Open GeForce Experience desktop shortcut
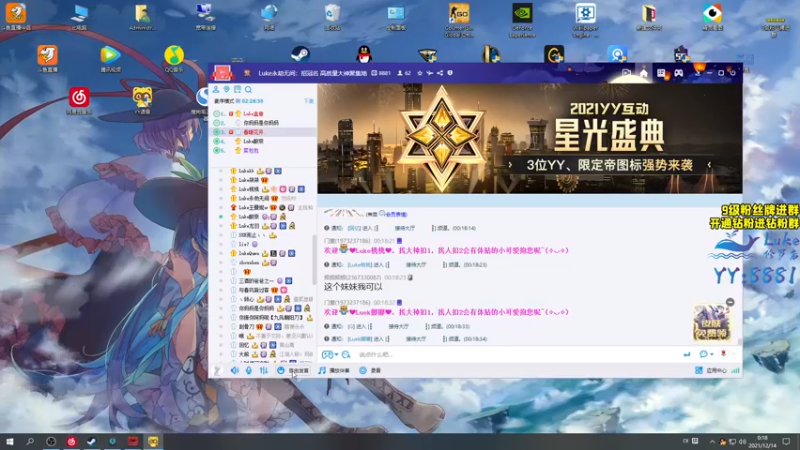 [522, 19]
